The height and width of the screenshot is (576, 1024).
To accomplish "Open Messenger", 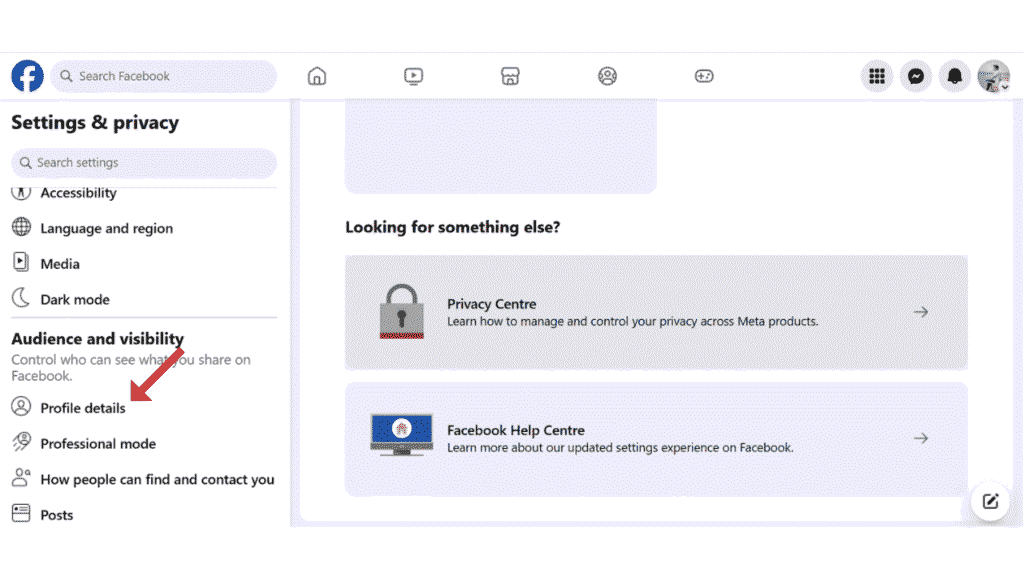I will coord(916,75).
